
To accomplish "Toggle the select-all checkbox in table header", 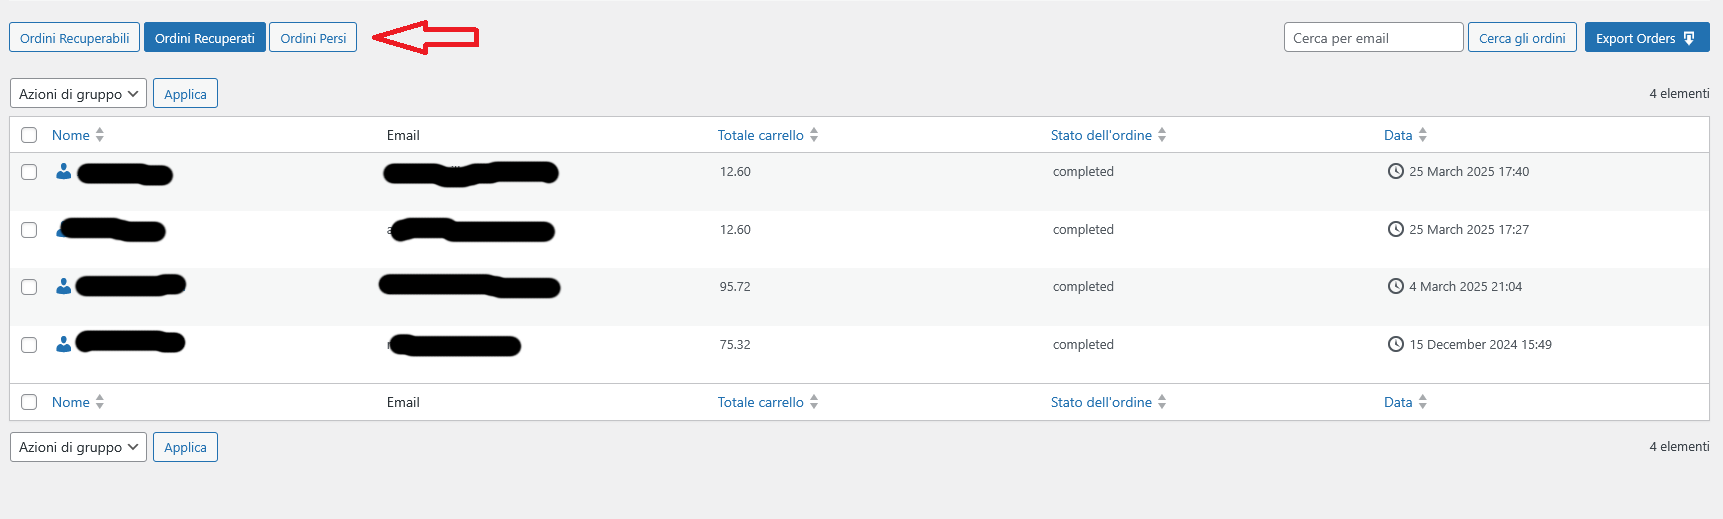I will pyautogui.click(x=29, y=135).
